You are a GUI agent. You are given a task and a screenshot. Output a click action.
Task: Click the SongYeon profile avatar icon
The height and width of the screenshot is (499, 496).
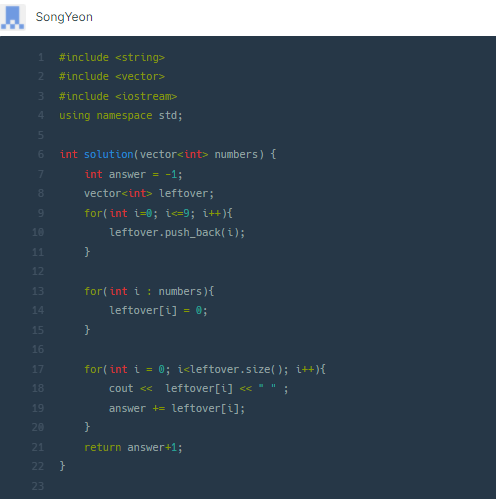pos(13,17)
